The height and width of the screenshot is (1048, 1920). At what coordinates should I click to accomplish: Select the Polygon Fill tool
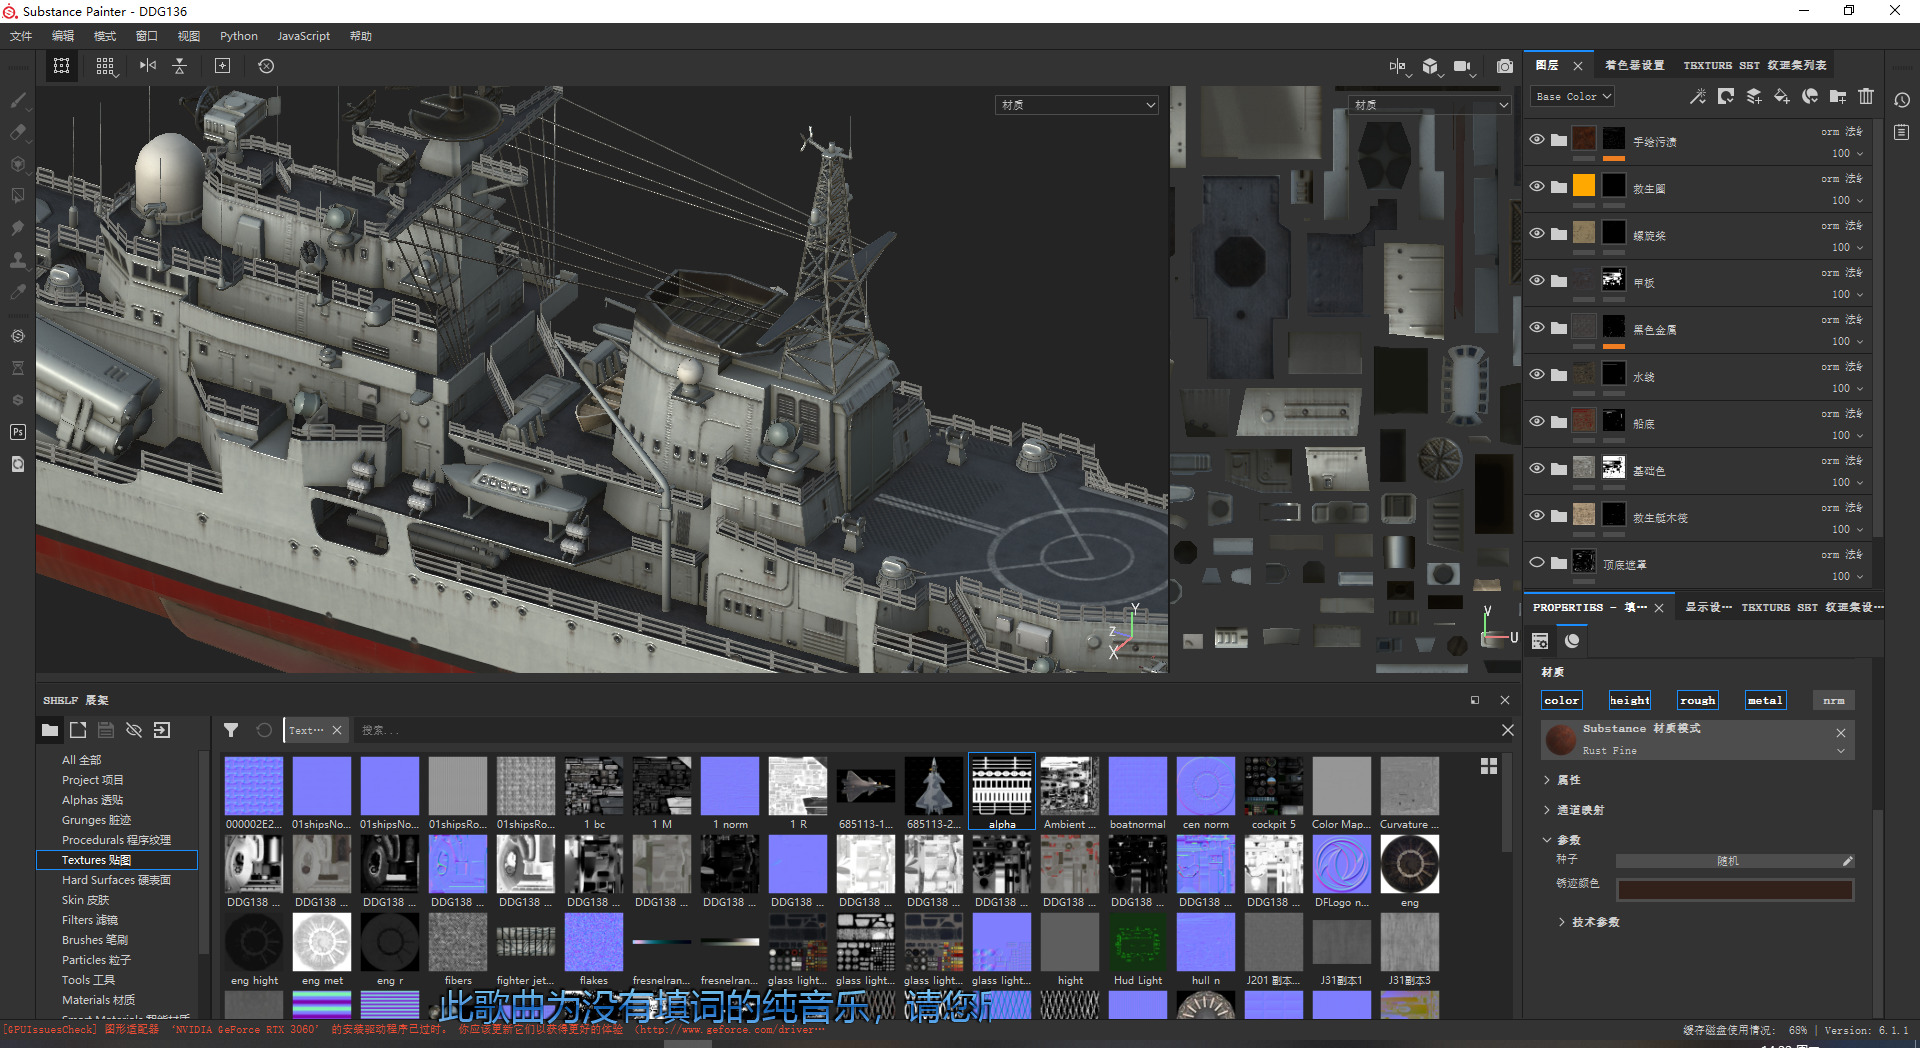(x=18, y=196)
